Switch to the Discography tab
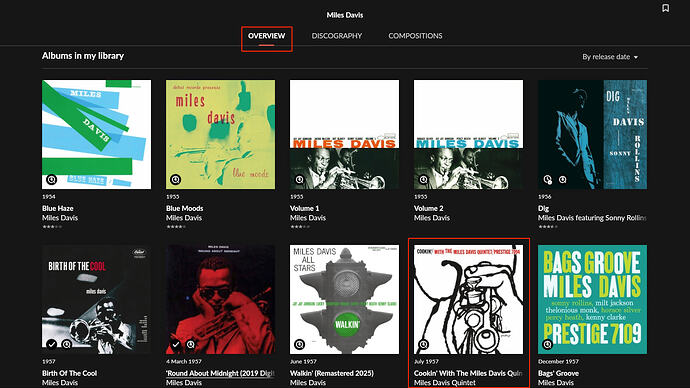The image size is (690, 388). [337, 36]
